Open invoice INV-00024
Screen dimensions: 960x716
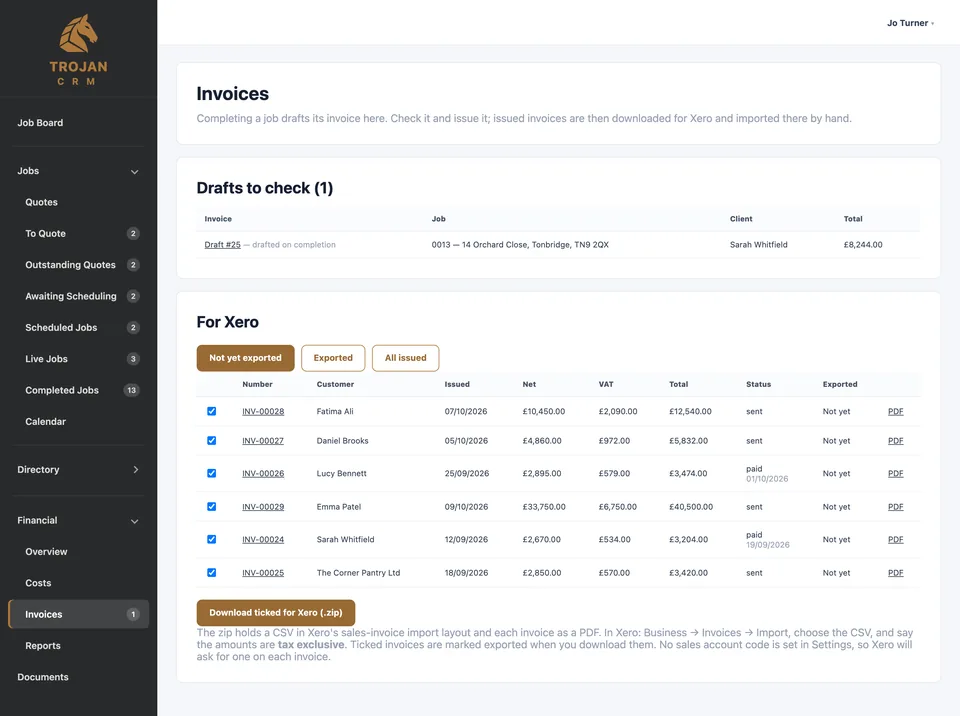tap(263, 540)
